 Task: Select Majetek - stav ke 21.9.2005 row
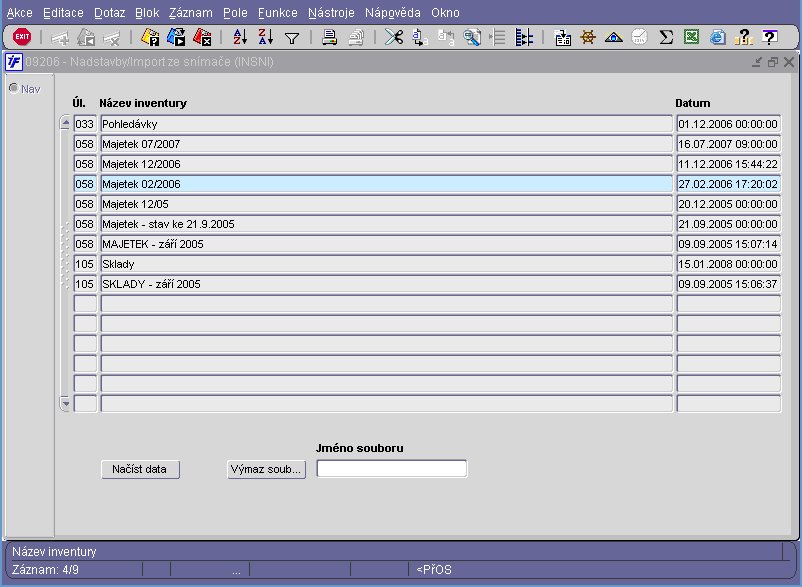[x=386, y=224]
